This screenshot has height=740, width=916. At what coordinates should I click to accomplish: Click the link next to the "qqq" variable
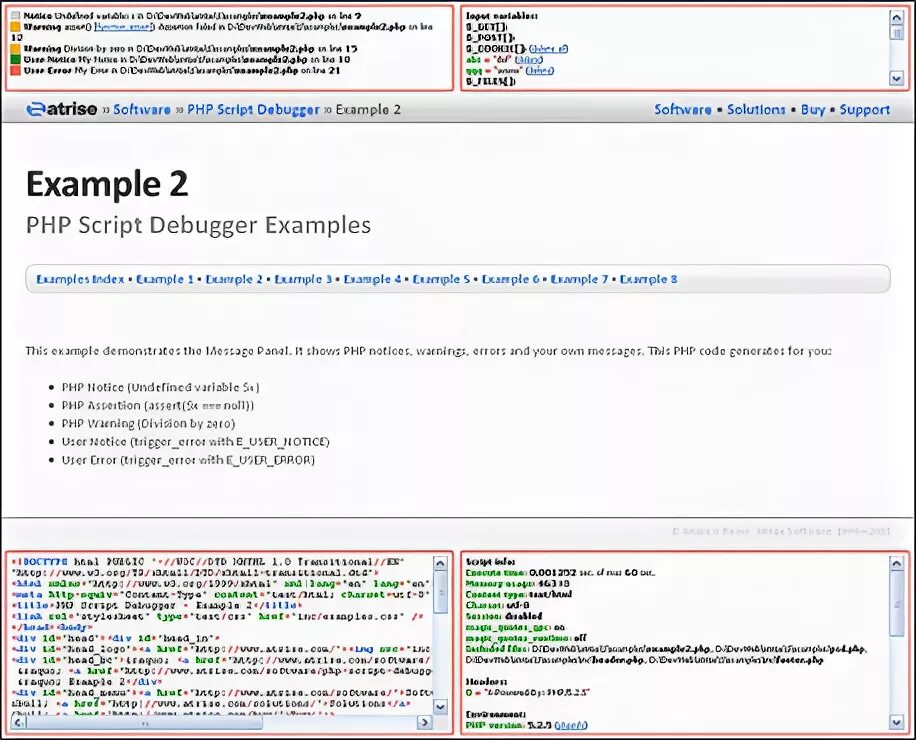point(539,71)
